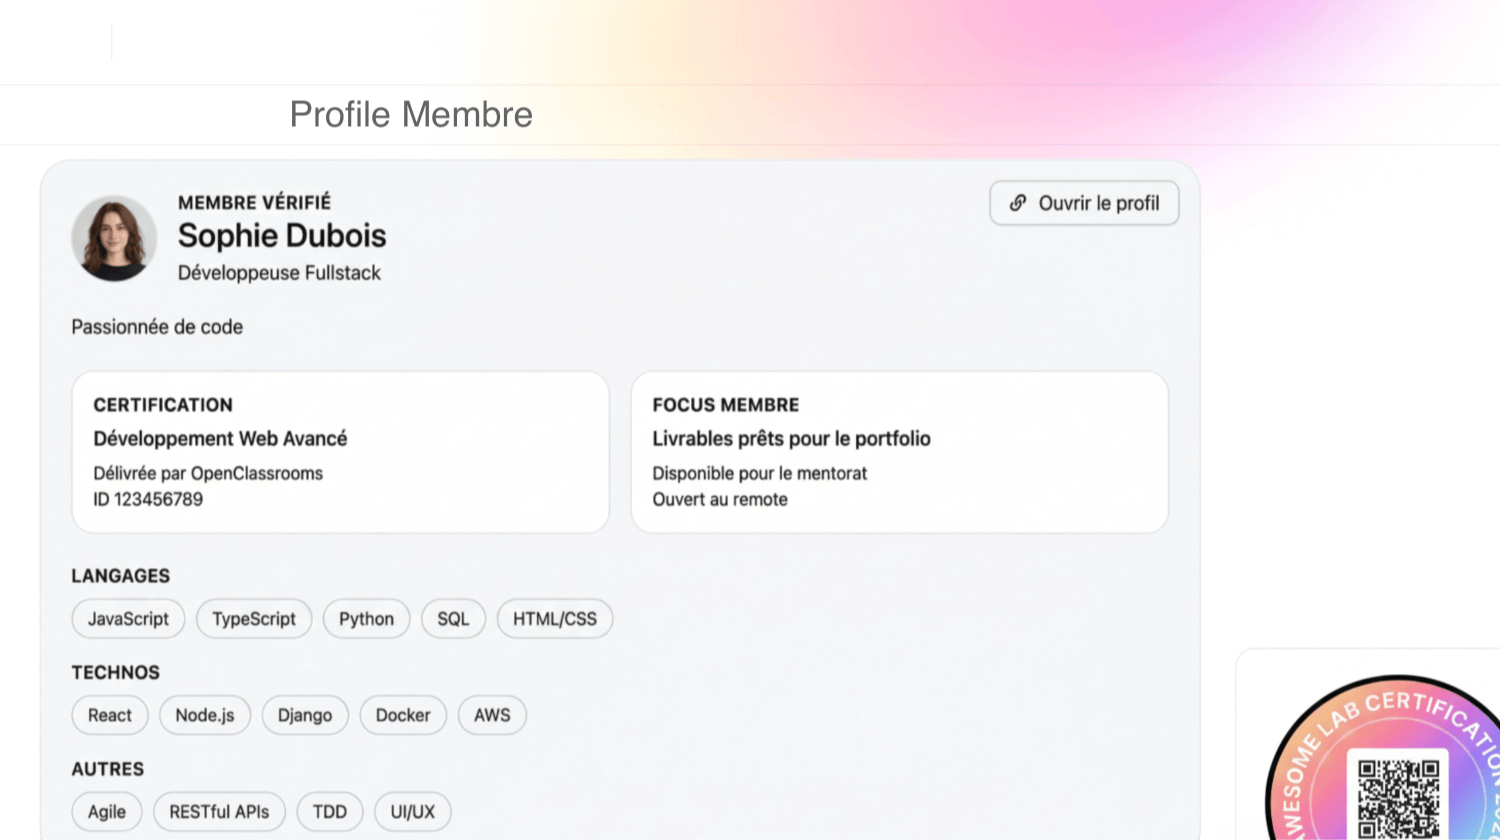Click the Node.js tag
This screenshot has width=1500, height=840.
pos(205,715)
